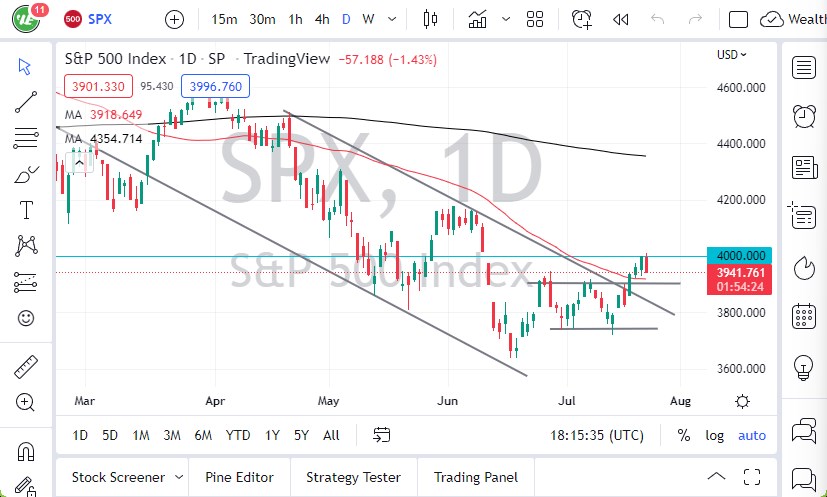Select the 4h timeframe

pos(321,19)
